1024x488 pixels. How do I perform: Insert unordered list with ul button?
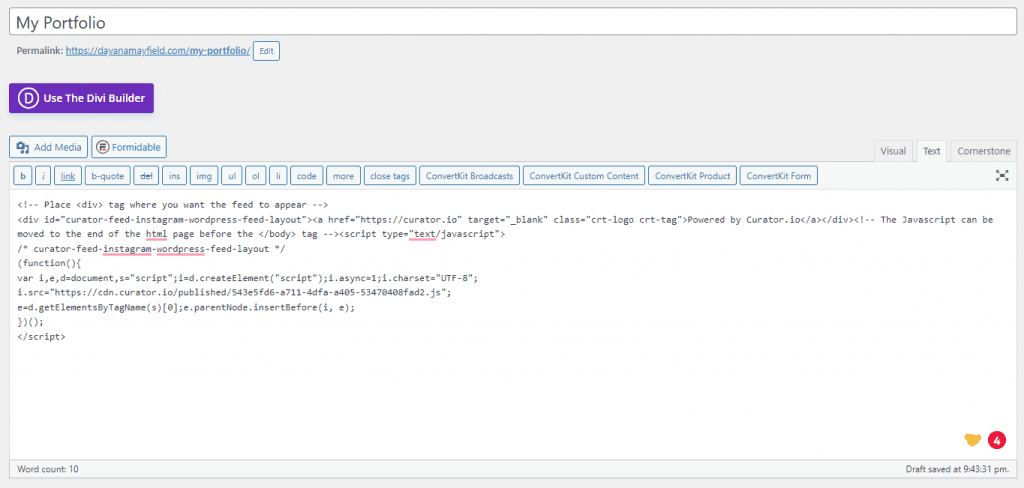pos(232,176)
